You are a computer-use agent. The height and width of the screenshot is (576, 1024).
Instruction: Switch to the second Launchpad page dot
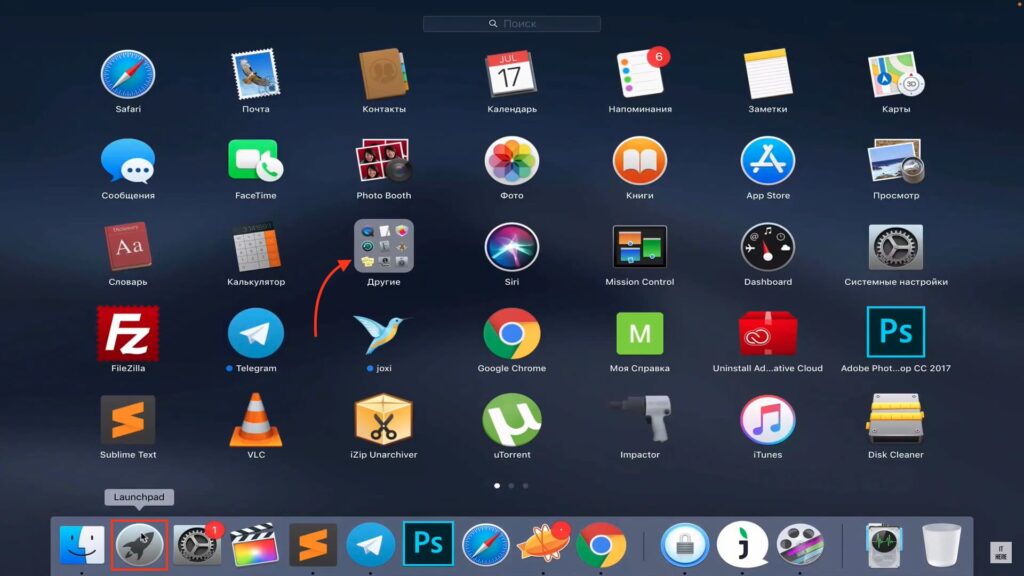pos(511,486)
